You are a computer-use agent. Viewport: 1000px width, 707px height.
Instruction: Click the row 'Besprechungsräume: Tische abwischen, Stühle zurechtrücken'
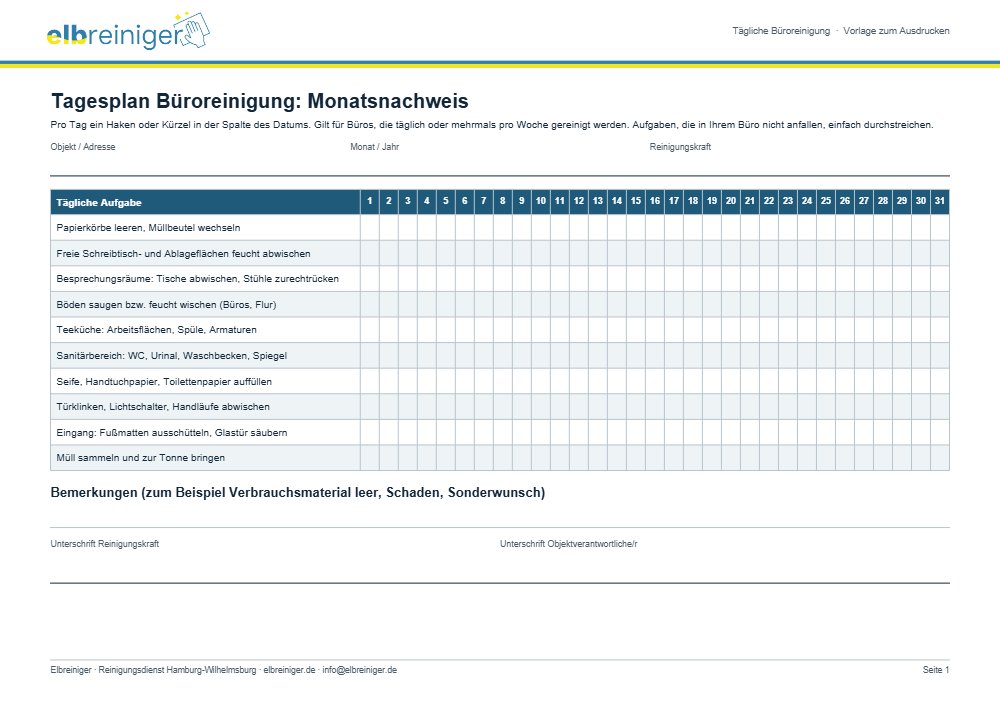click(x=500, y=279)
